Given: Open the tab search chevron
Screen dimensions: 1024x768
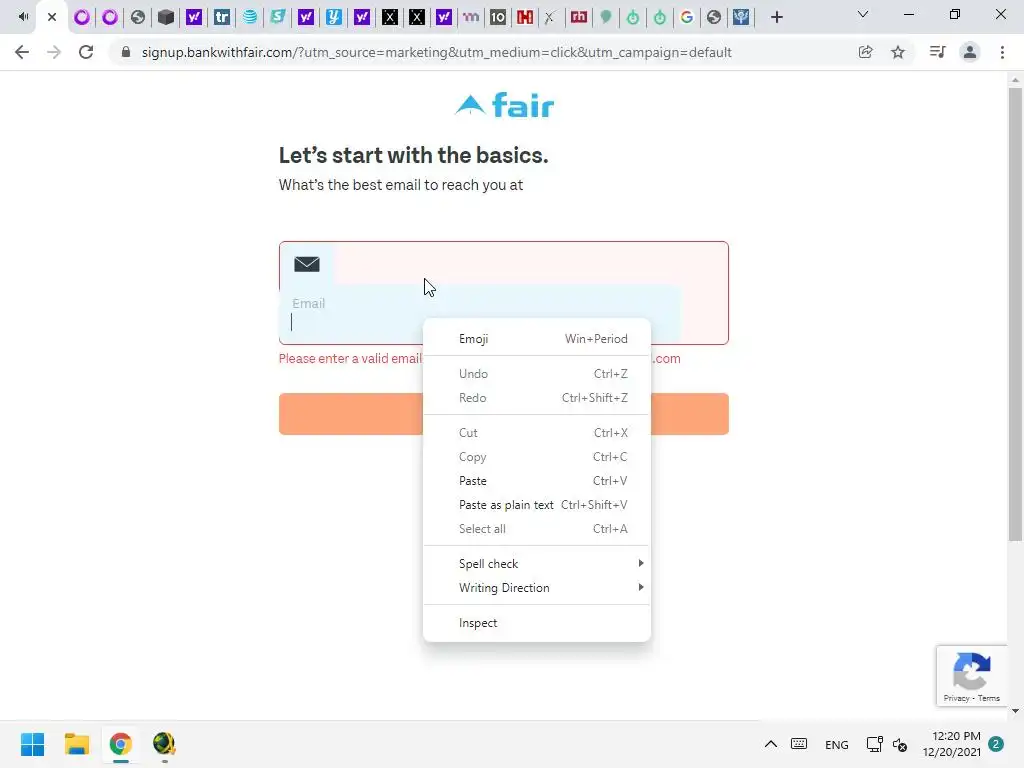Looking at the screenshot, I should [x=863, y=14].
